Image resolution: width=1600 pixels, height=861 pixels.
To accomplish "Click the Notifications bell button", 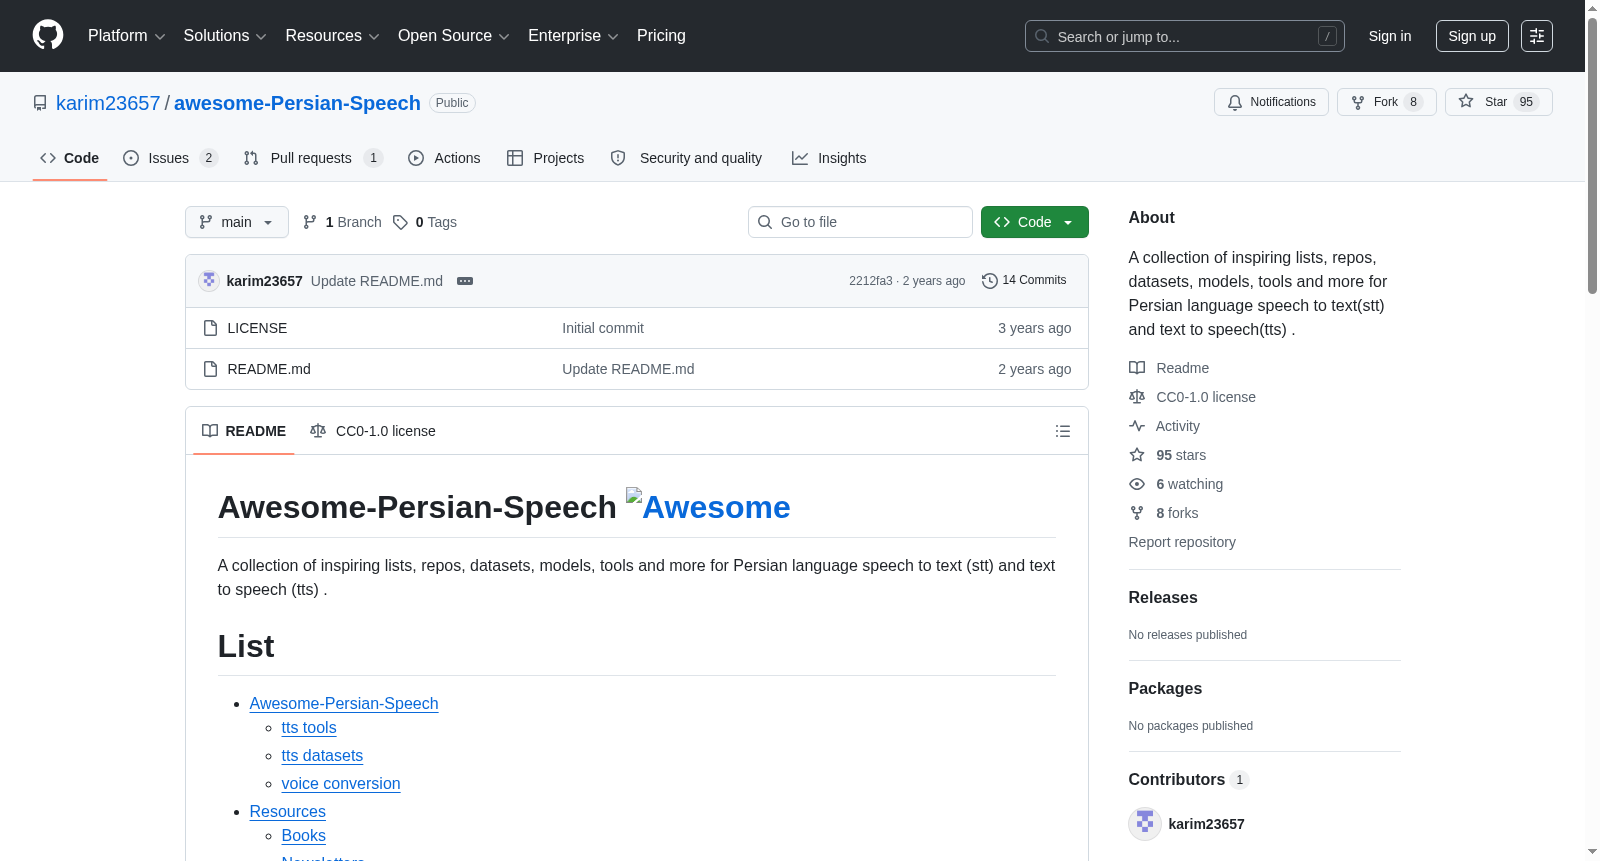I will tap(1271, 102).
